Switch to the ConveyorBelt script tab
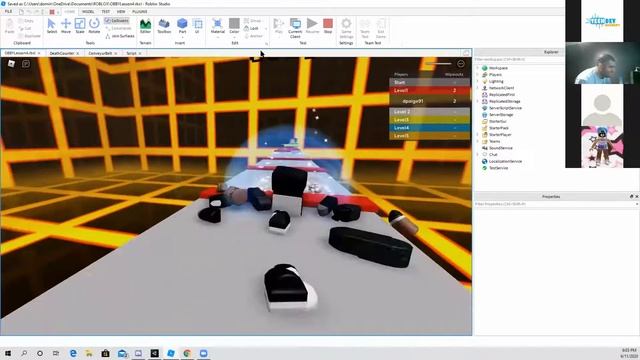640x360 pixels. coord(100,53)
